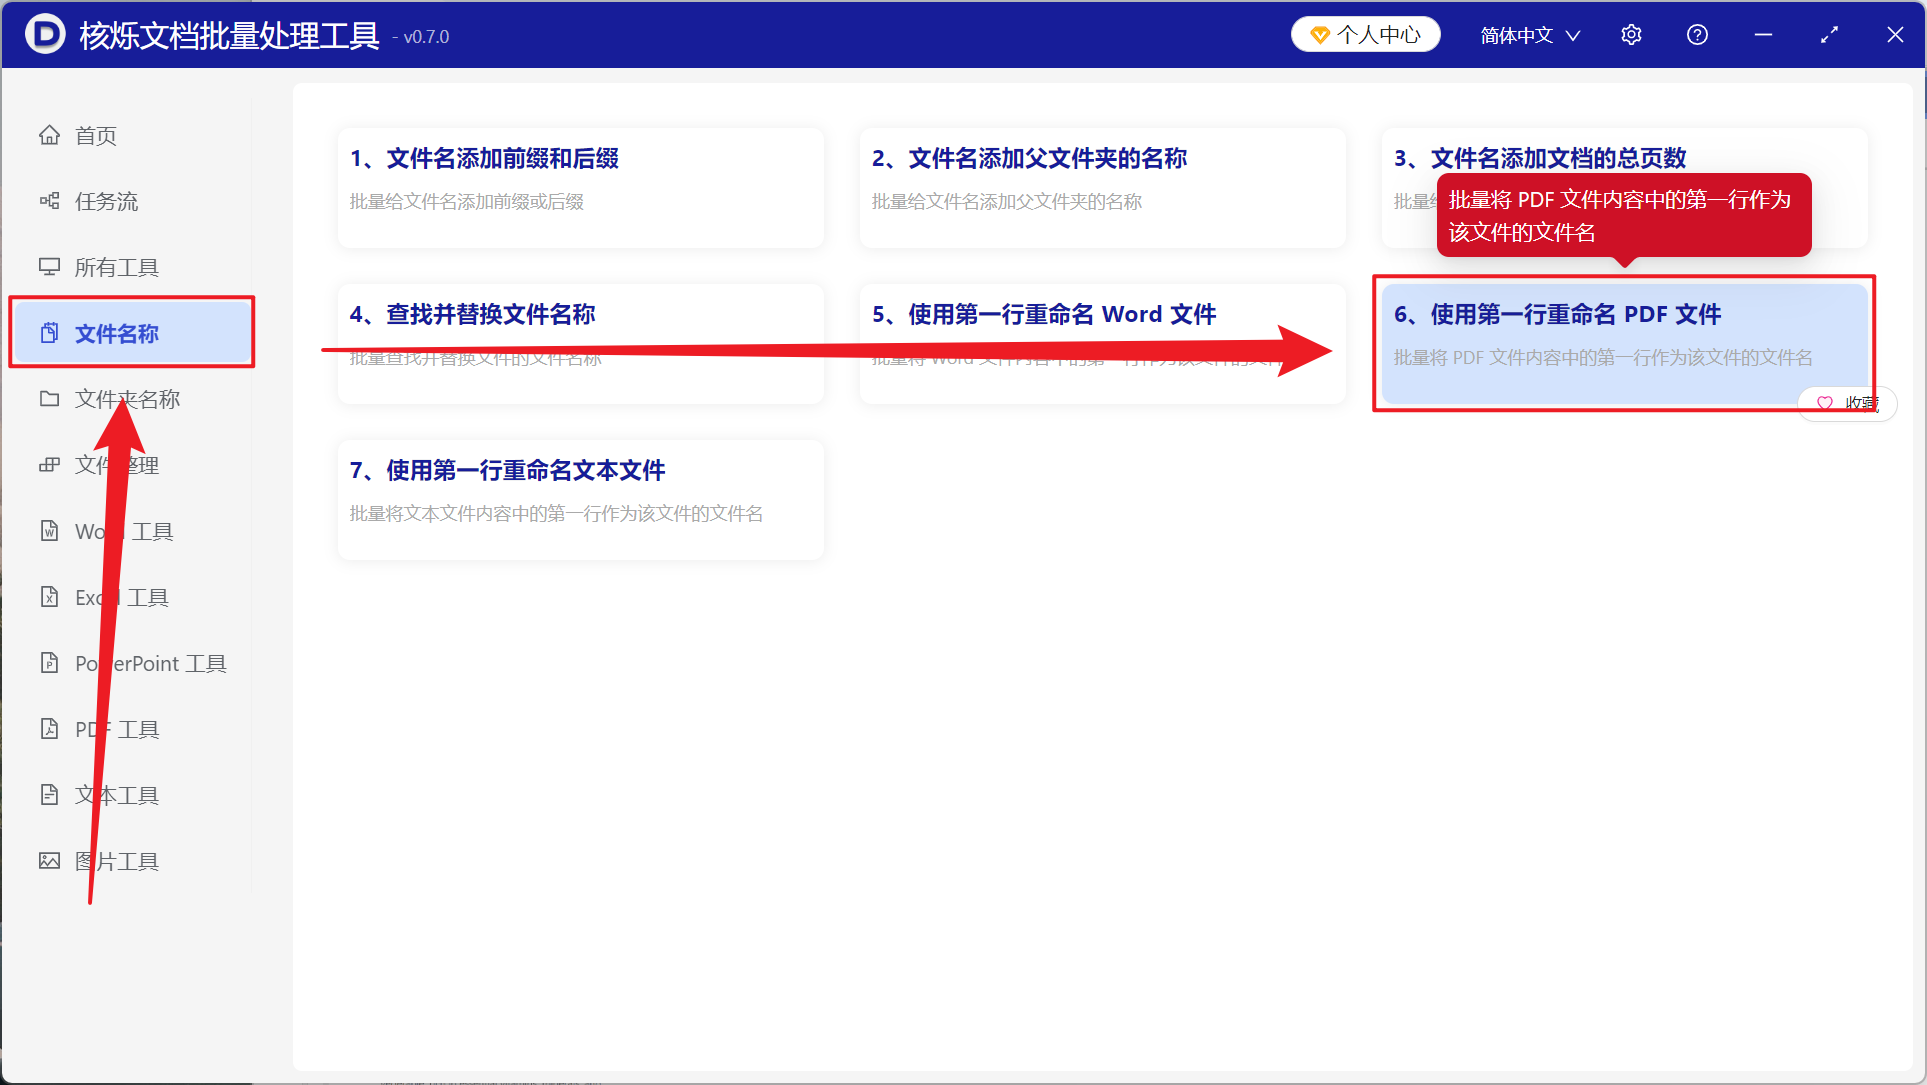Viewport: 1927px width, 1085px height.
Task: Open 文件名添加父文件夹的名称 tool card
Action: pos(1103,187)
